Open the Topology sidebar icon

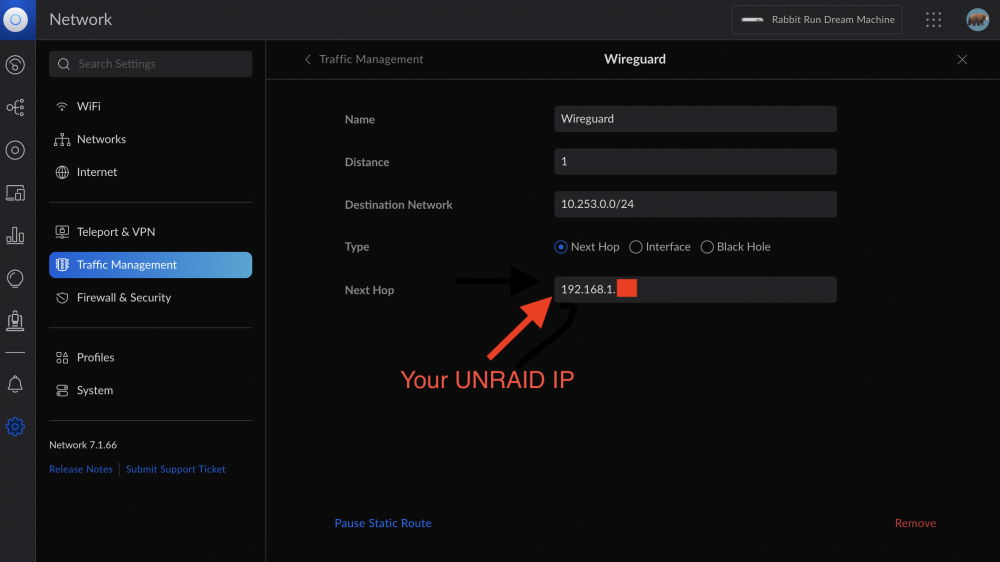pyautogui.click(x=15, y=107)
